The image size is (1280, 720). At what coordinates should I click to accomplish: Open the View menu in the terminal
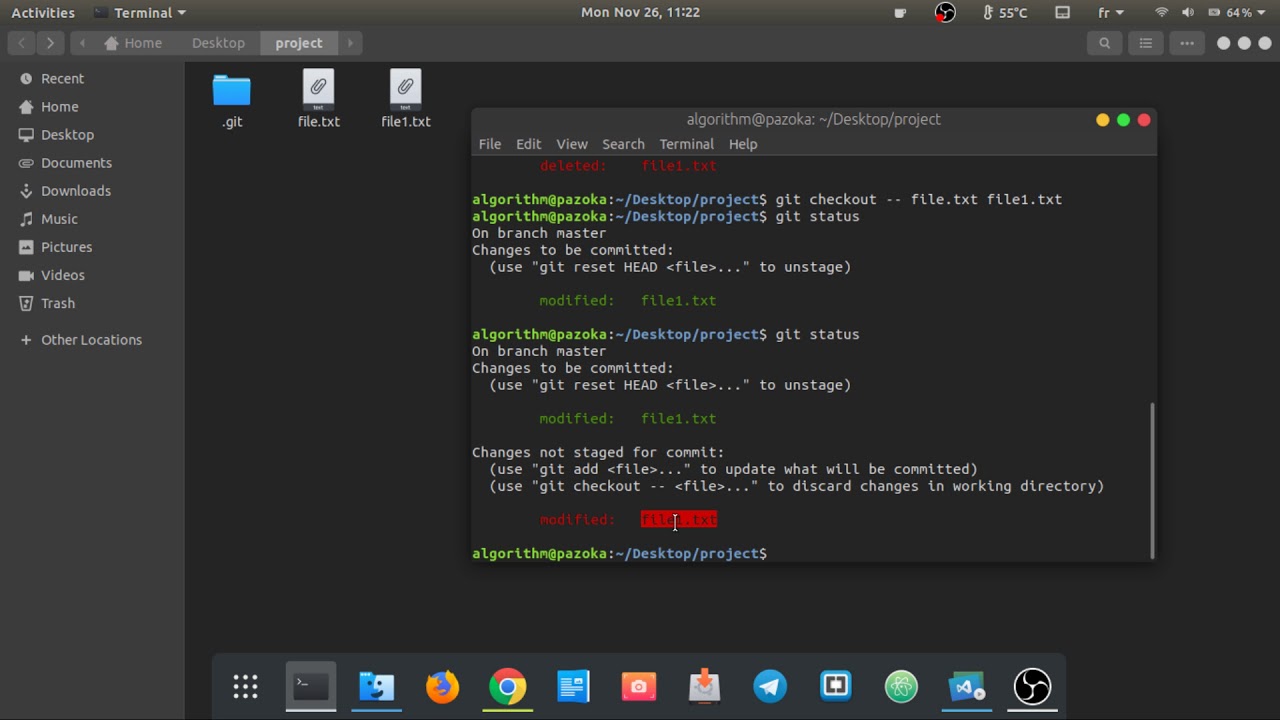pyautogui.click(x=572, y=144)
